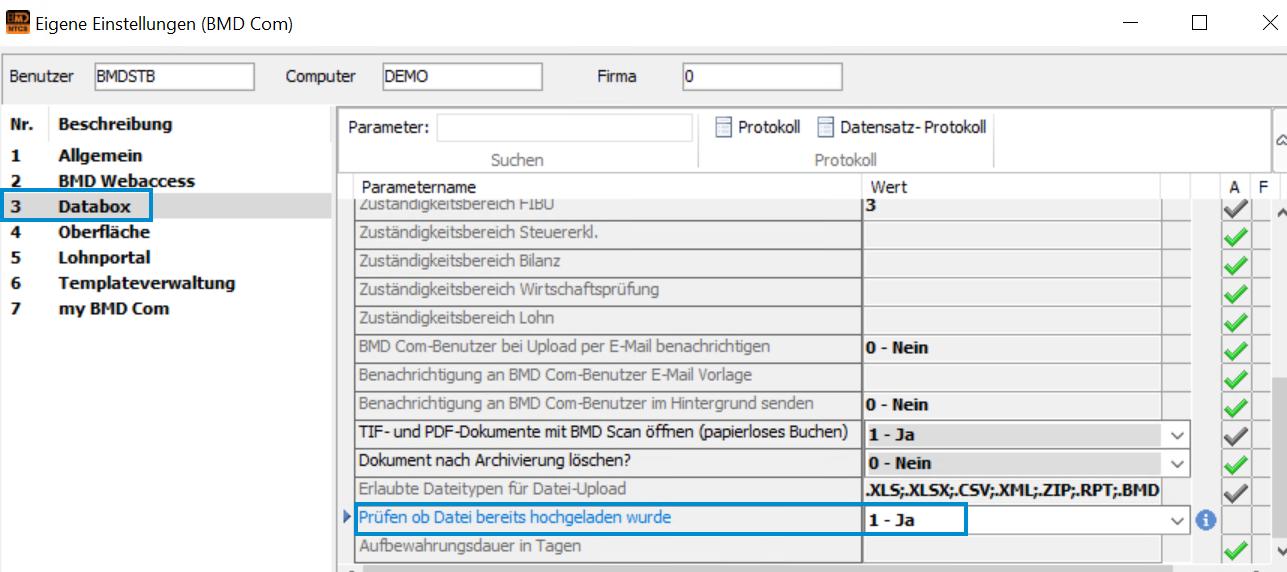Toggle gray checkmark for Erlaubte Dateitypen row
Viewport: 1287px width, 572px height.
(x=1236, y=492)
